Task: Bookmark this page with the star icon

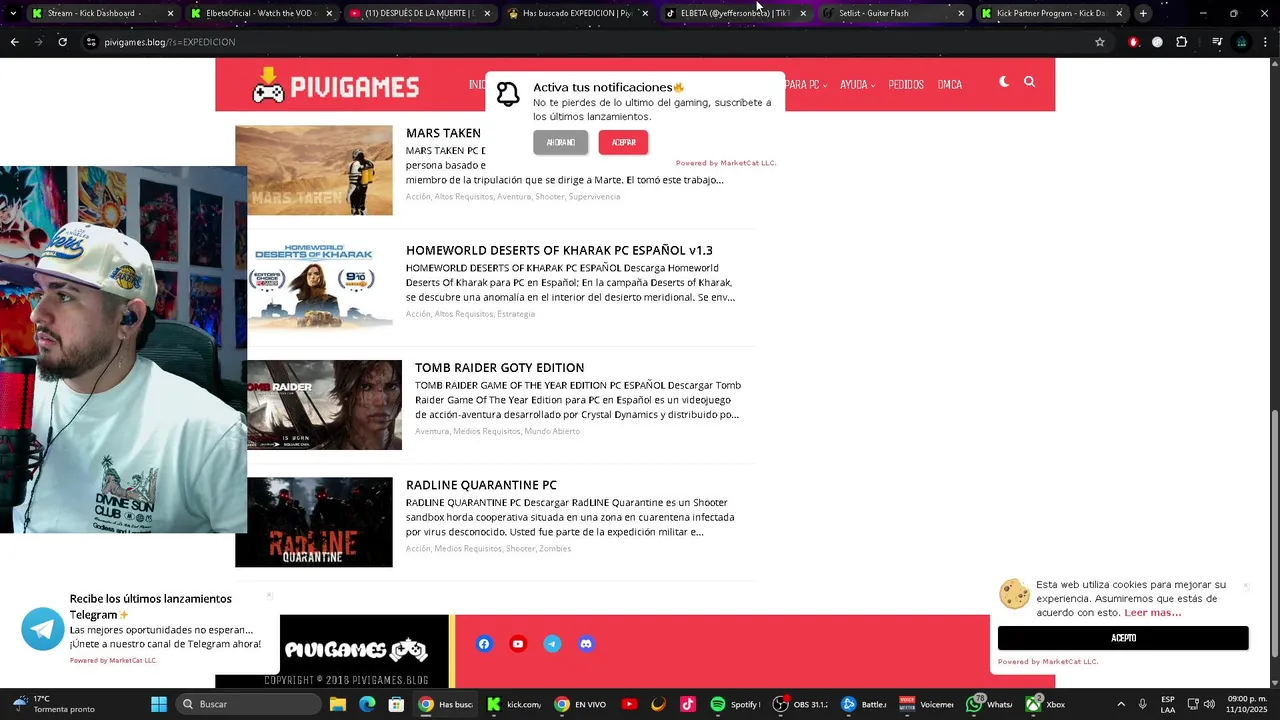Action: point(1100,42)
